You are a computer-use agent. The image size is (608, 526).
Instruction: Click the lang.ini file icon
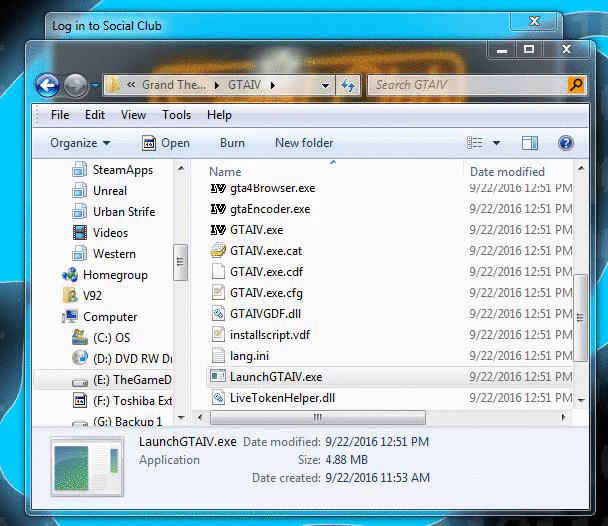point(218,355)
